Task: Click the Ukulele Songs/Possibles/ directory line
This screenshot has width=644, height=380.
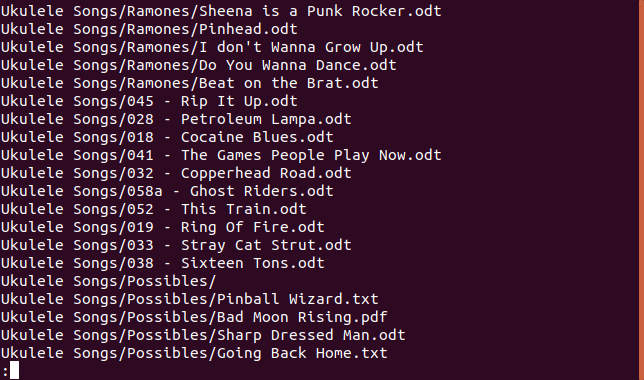Action: tap(108, 282)
